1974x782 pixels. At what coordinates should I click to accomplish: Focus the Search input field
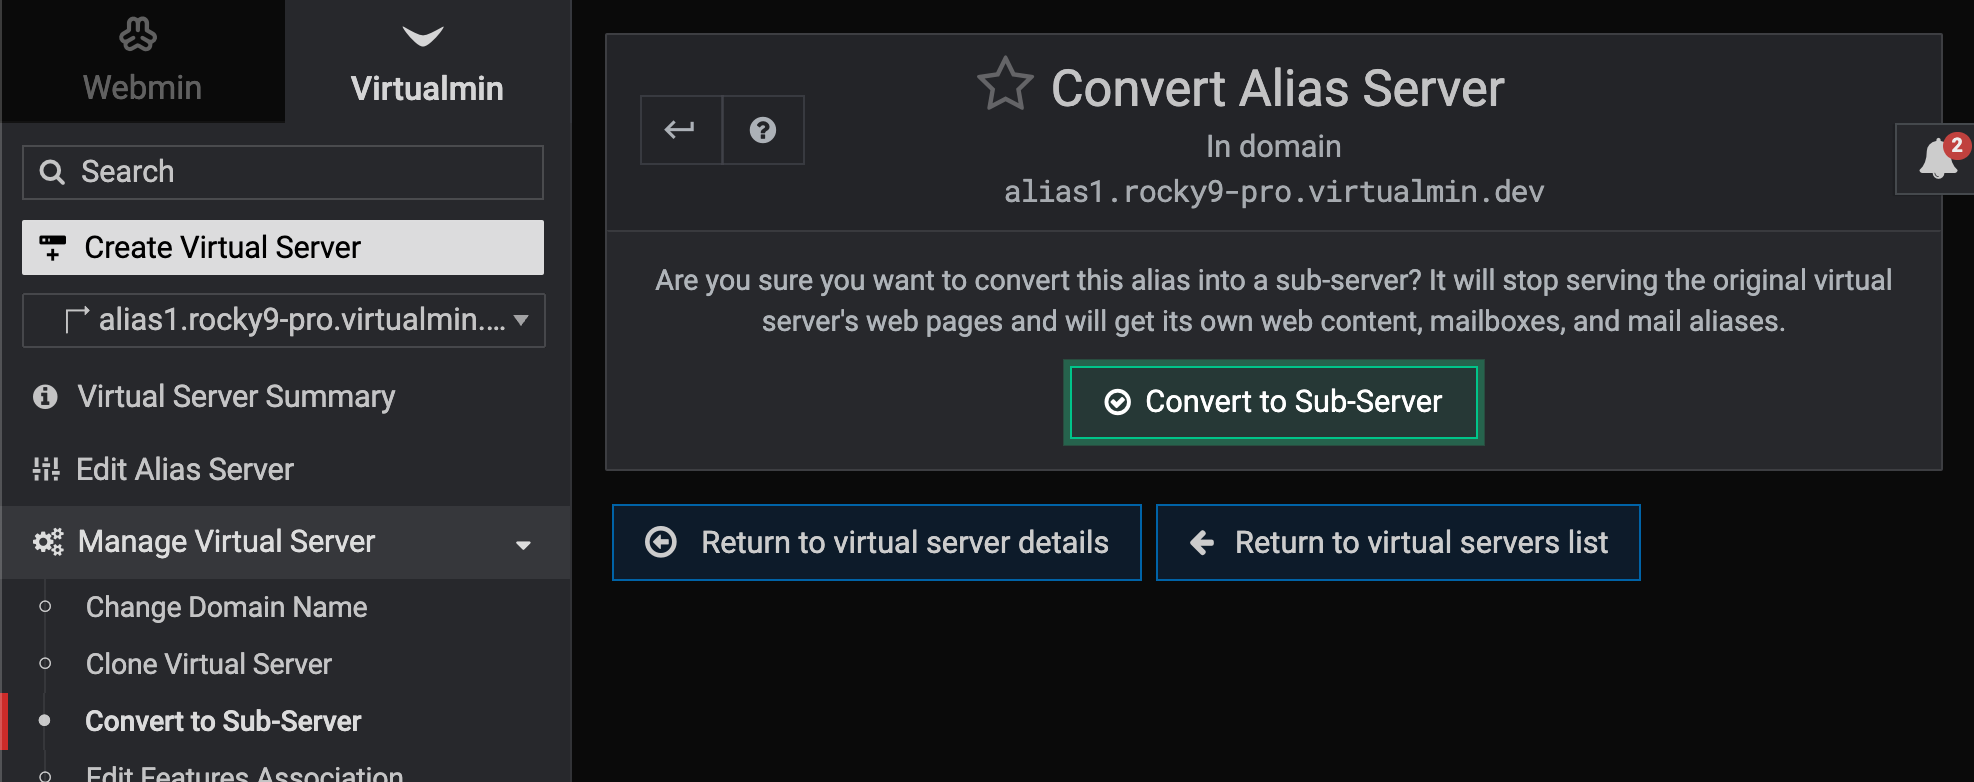[x=283, y=172]
